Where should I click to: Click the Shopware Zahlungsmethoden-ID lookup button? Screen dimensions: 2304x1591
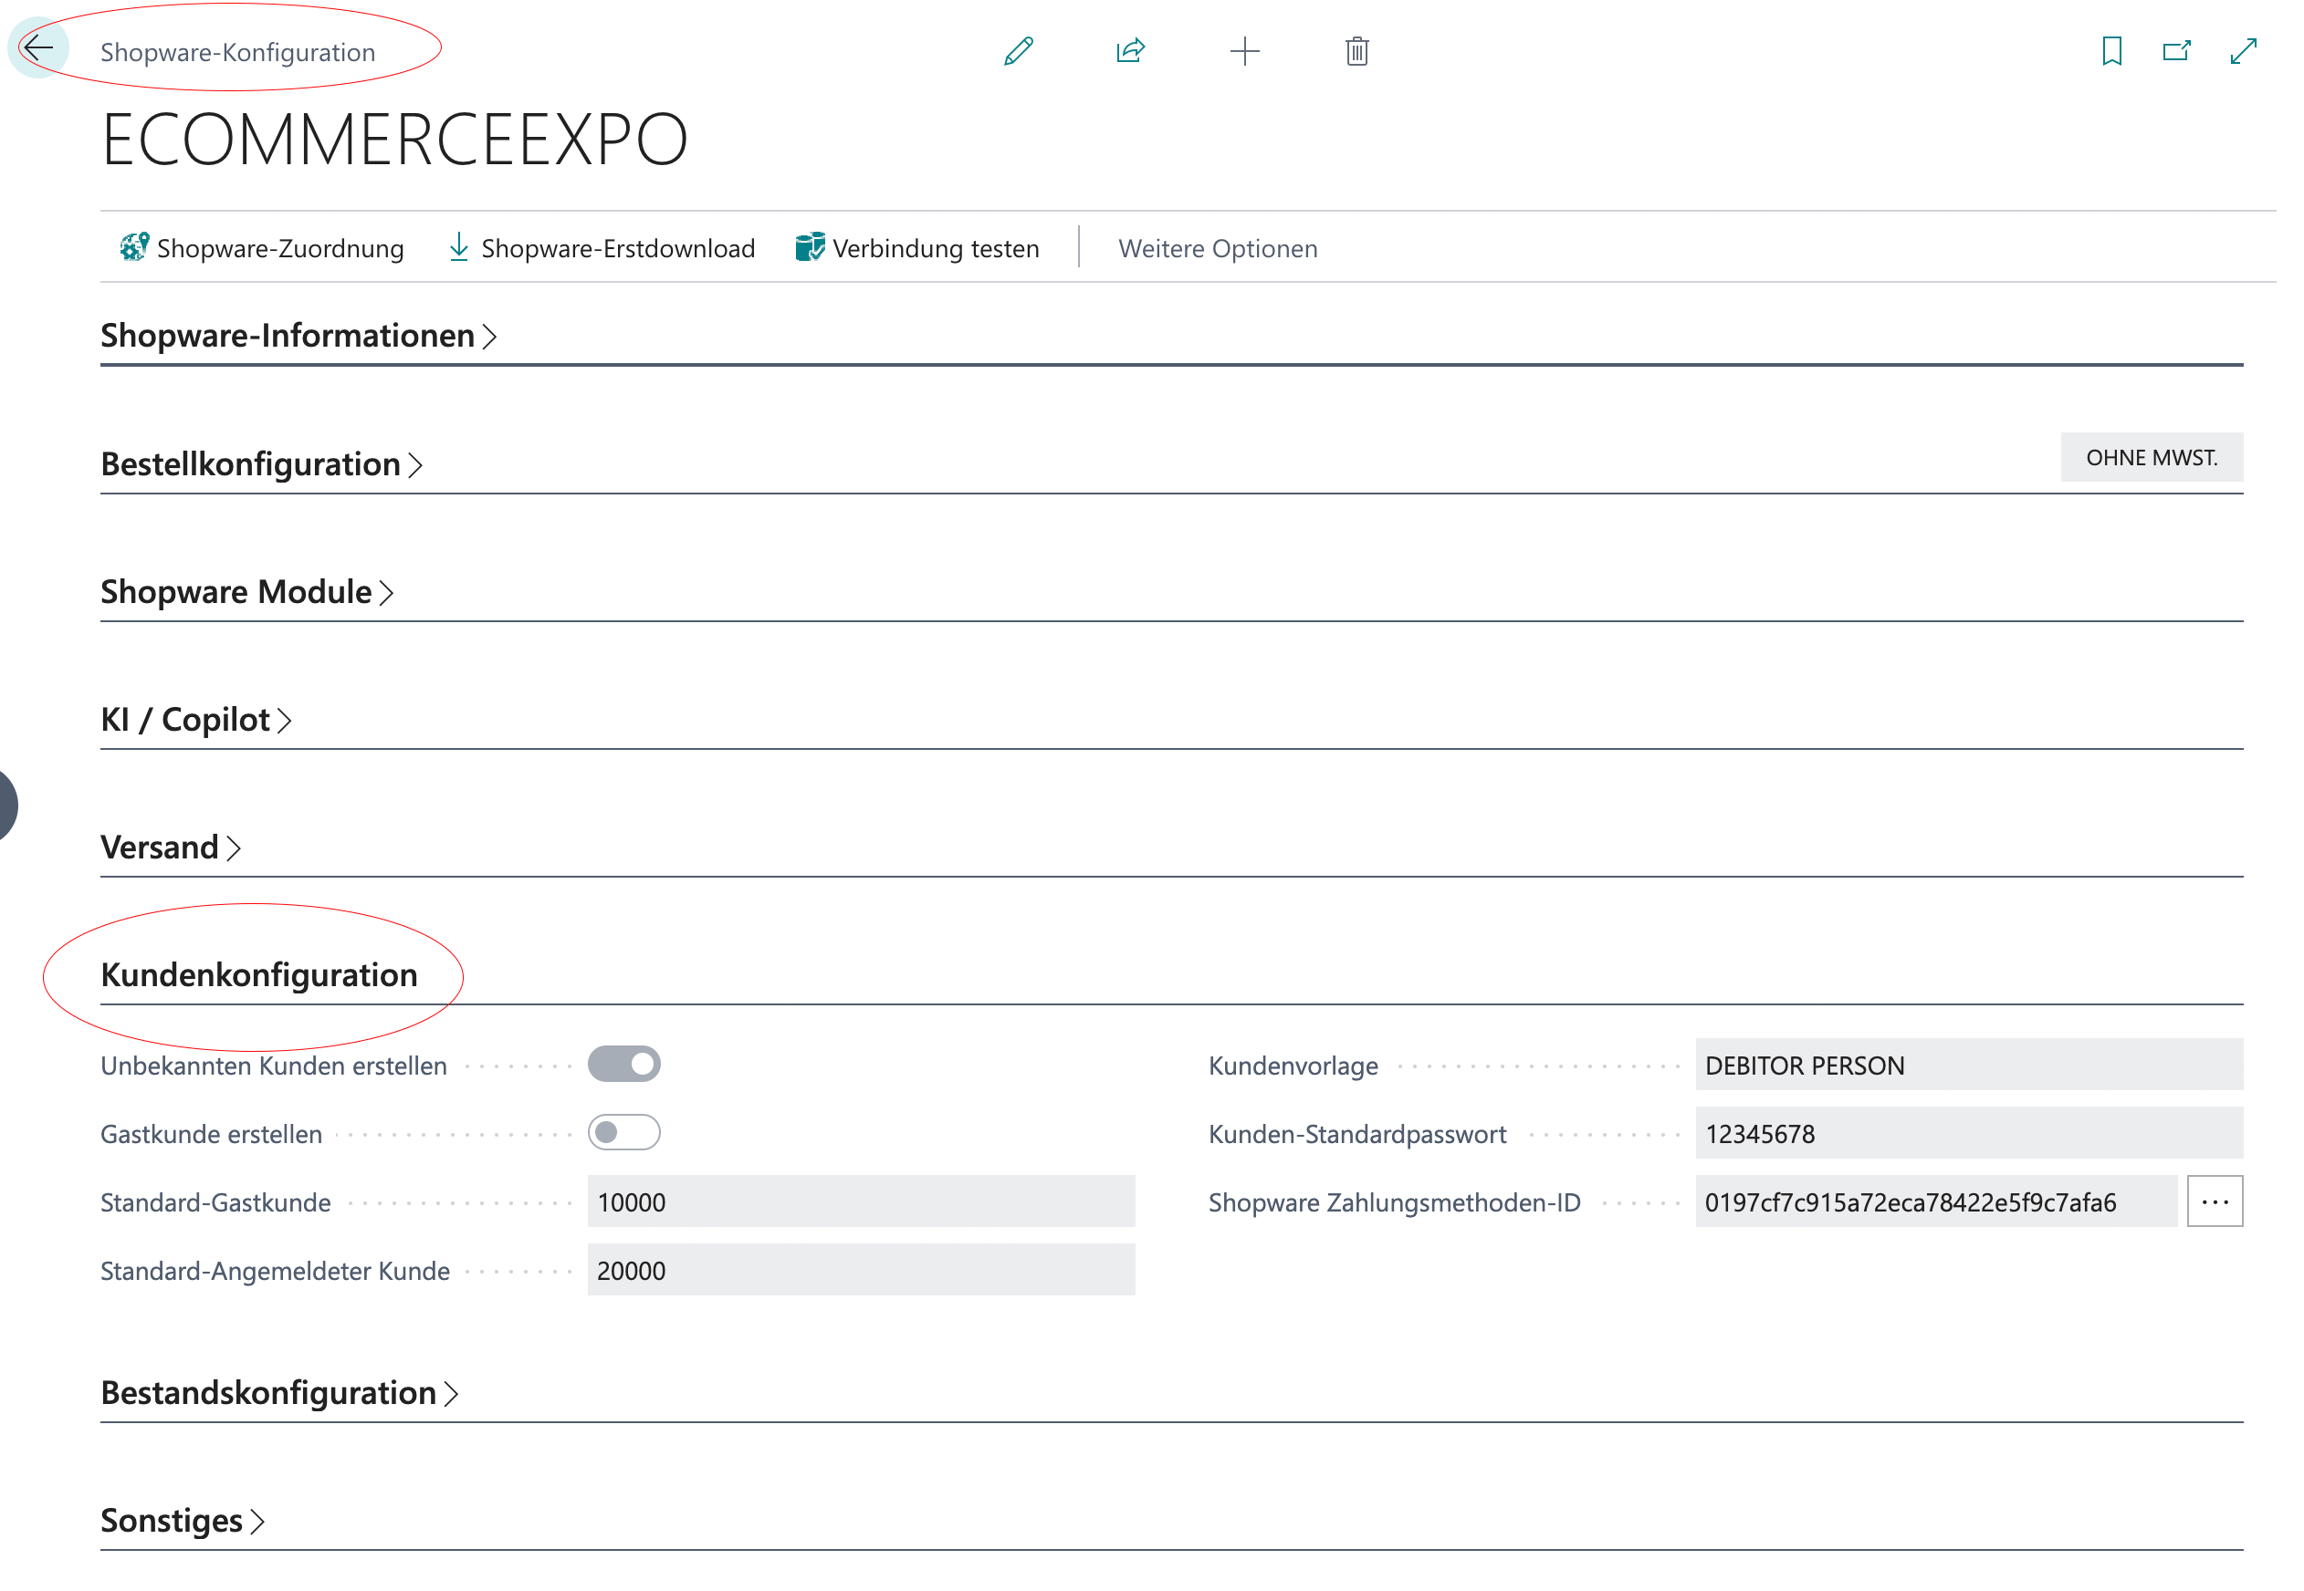[x=2214, y=1201]
